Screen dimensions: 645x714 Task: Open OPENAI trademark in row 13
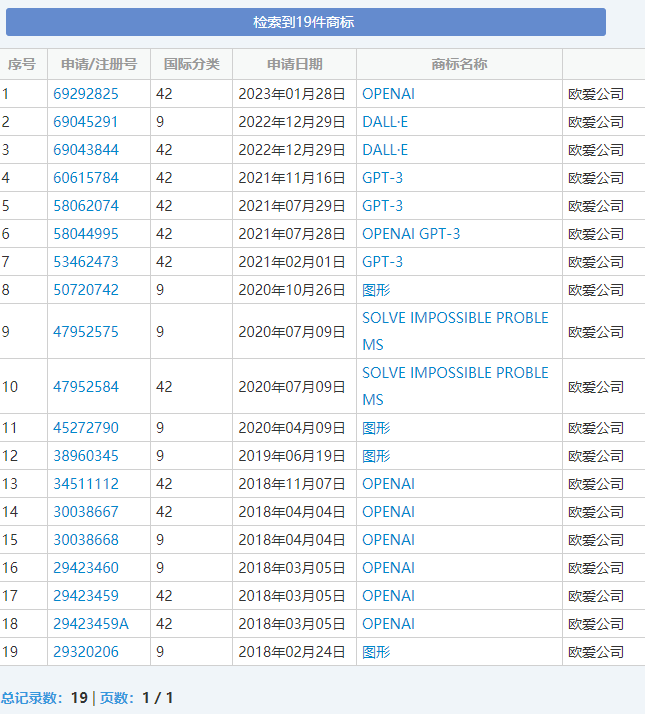pyautogui.click(x=389, y=484)
